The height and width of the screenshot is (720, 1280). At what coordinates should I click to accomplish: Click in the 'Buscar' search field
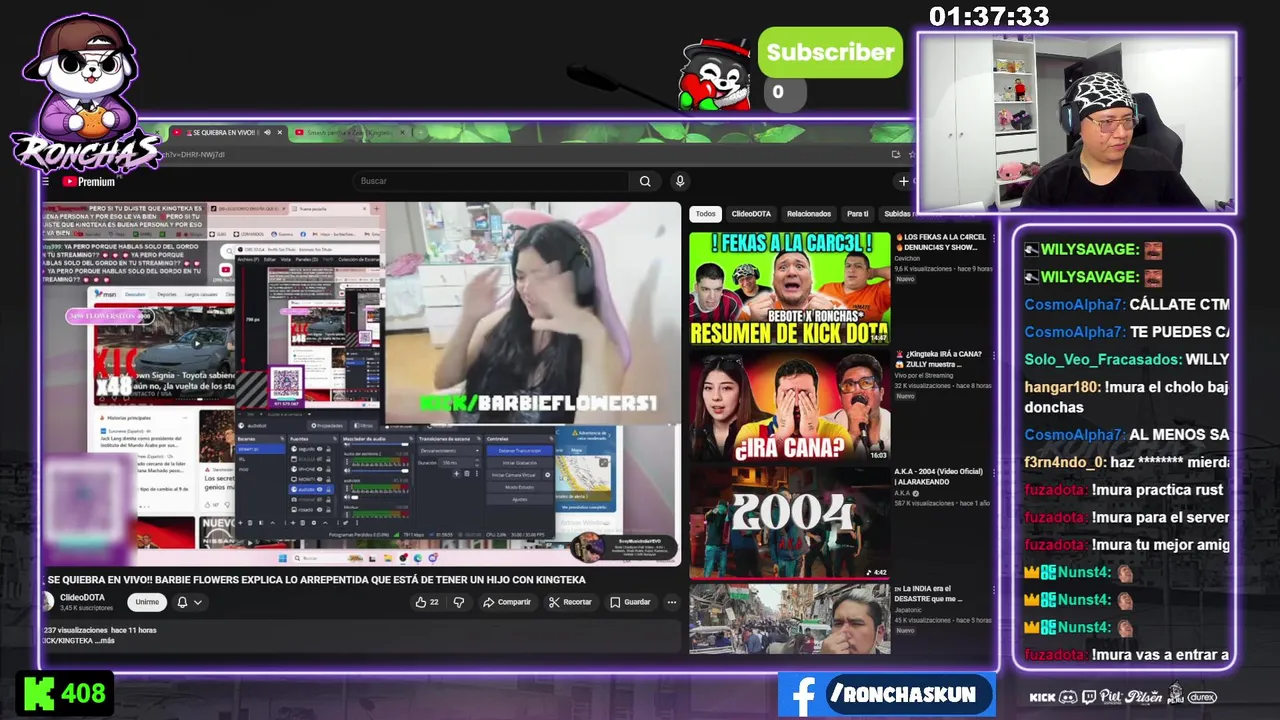(x=493, y=181)
